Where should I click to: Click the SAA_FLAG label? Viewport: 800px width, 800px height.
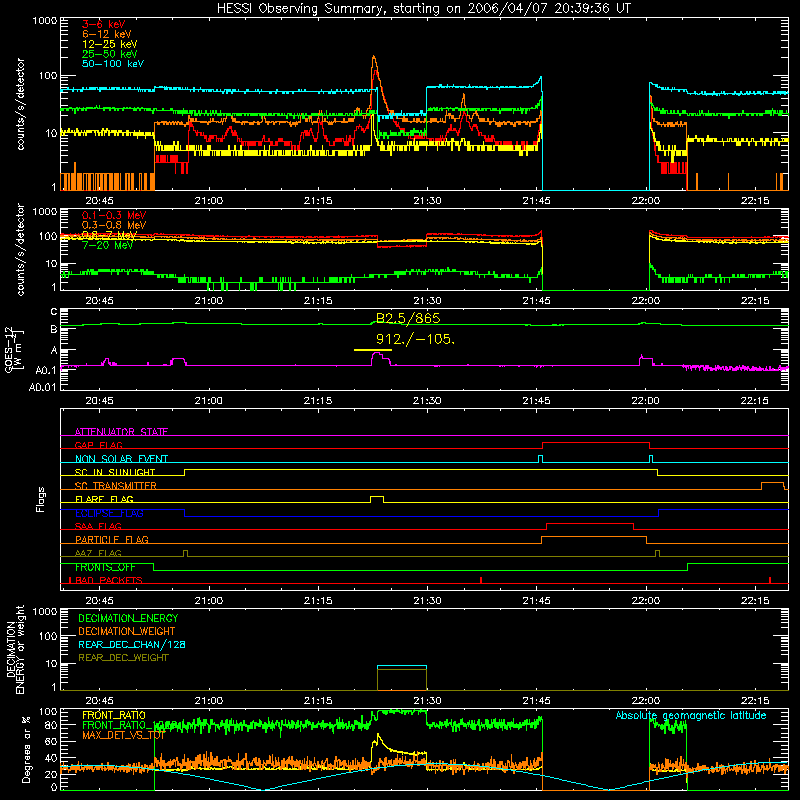[98, 526]
